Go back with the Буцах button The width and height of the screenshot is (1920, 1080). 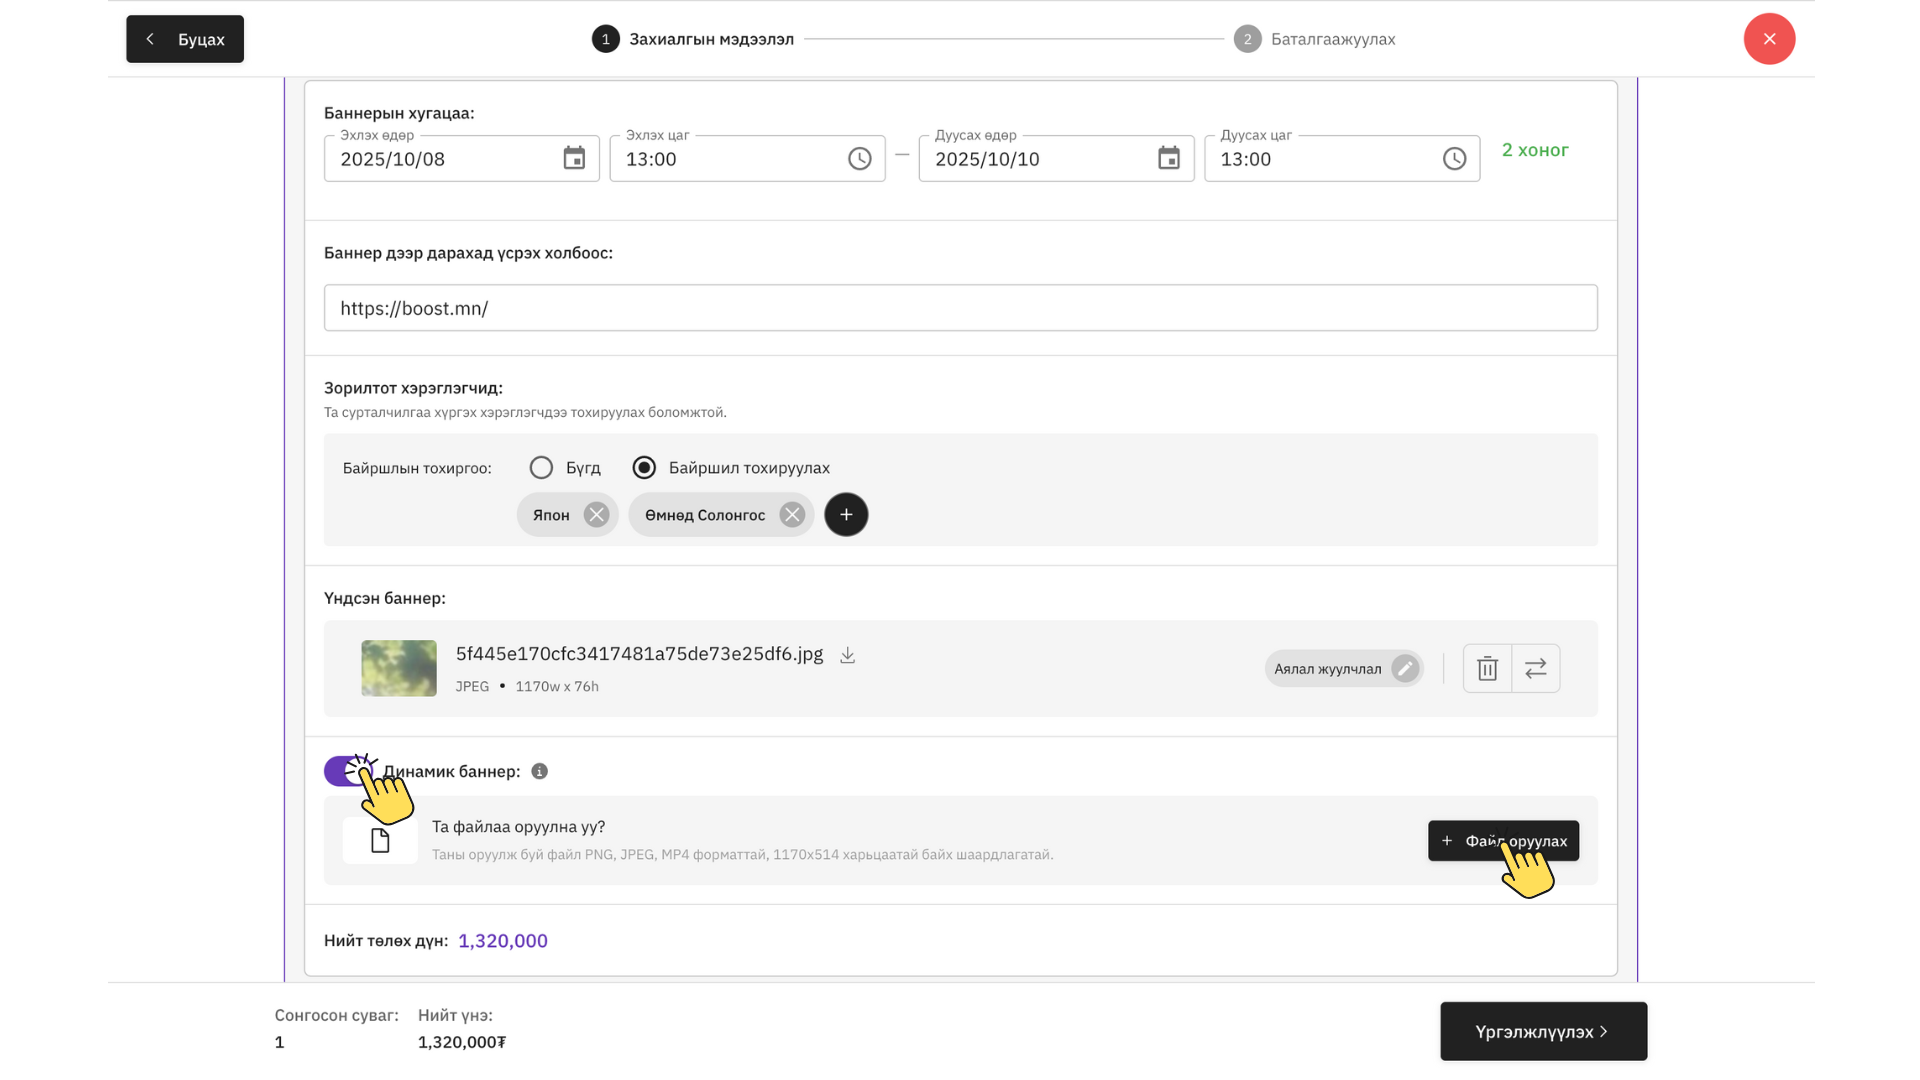click(x=185, y=39)
